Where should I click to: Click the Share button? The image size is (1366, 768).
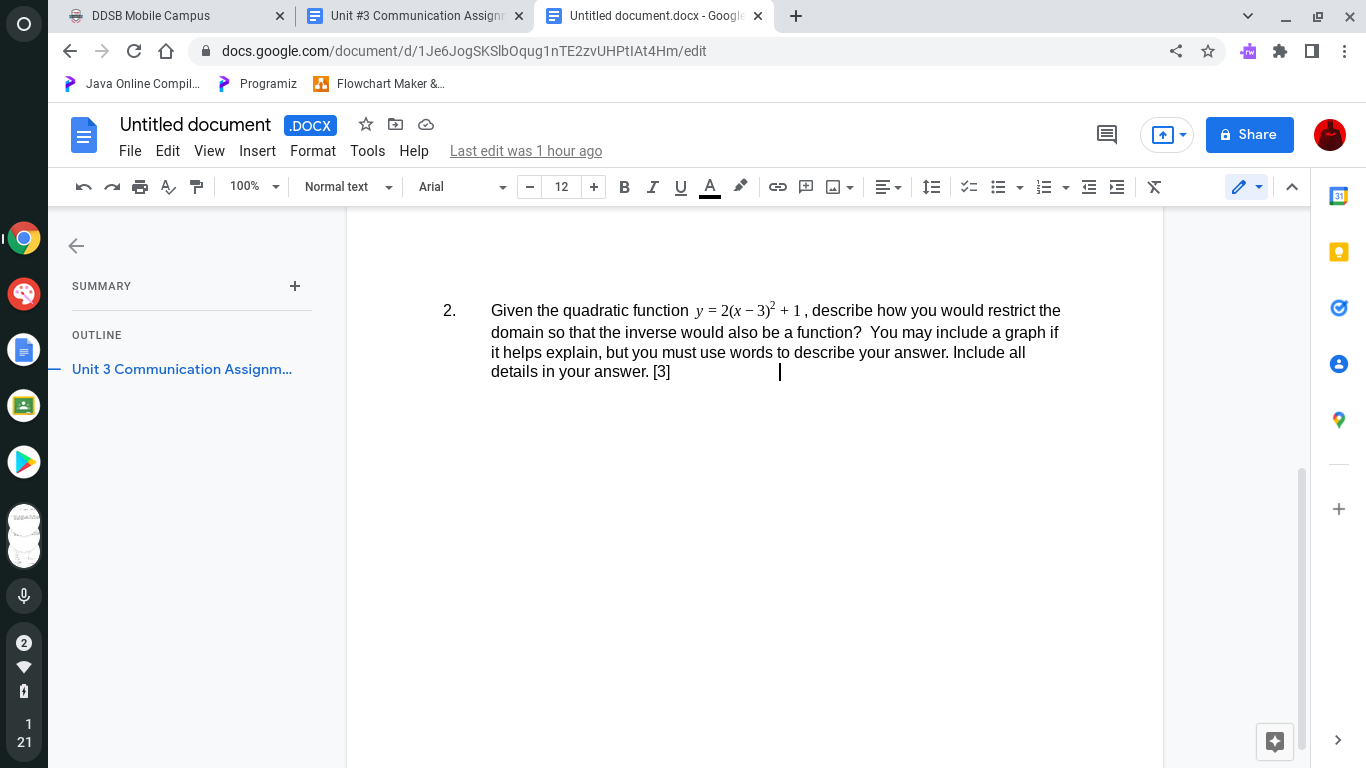coord(1249,134)
